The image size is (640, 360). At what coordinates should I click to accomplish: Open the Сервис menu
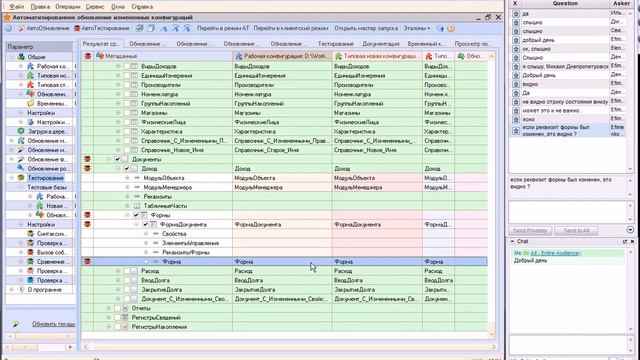pyautogui.click(x=95, y=7)
